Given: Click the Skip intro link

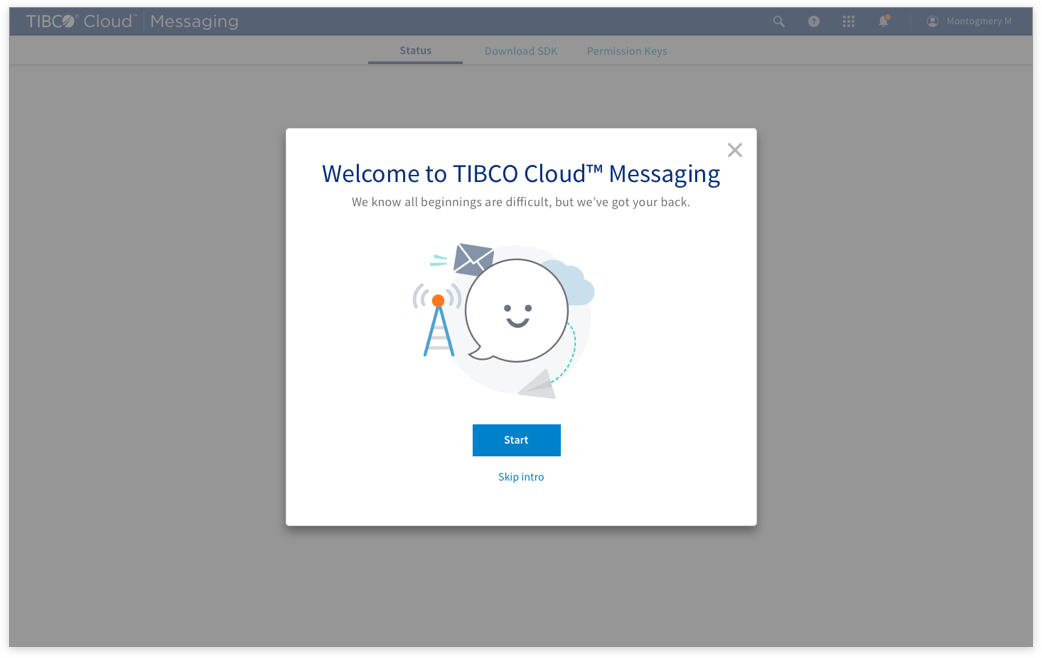Looking at the screenshot, I should tap(521, 477).
